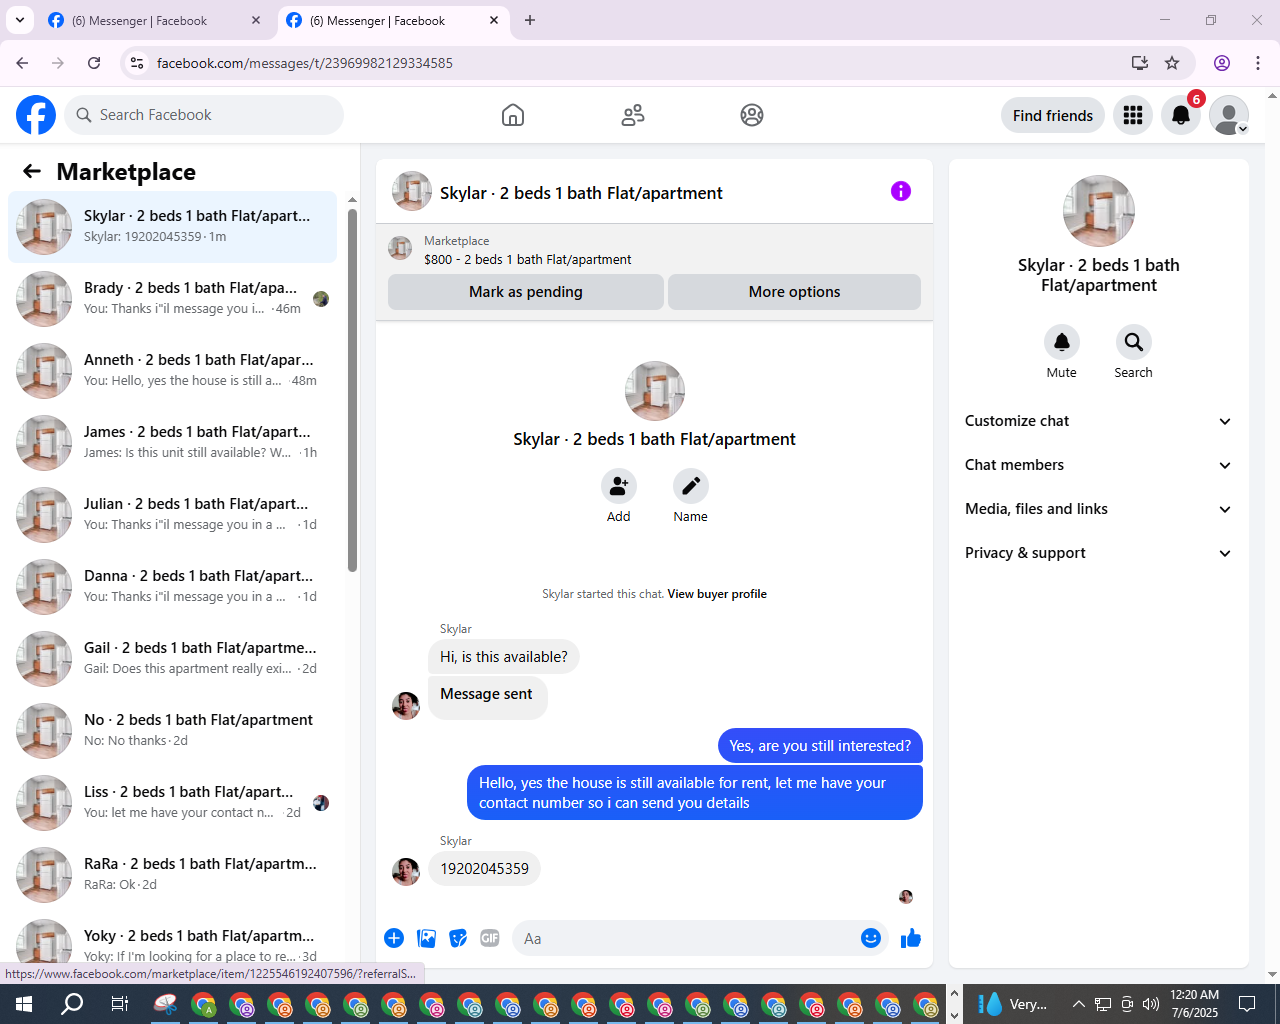The height and width of the screenshot is (1024, 1280).
Task: Click the Skylar listing thumbnail in right panel
Action: (x=1099, y=211)
